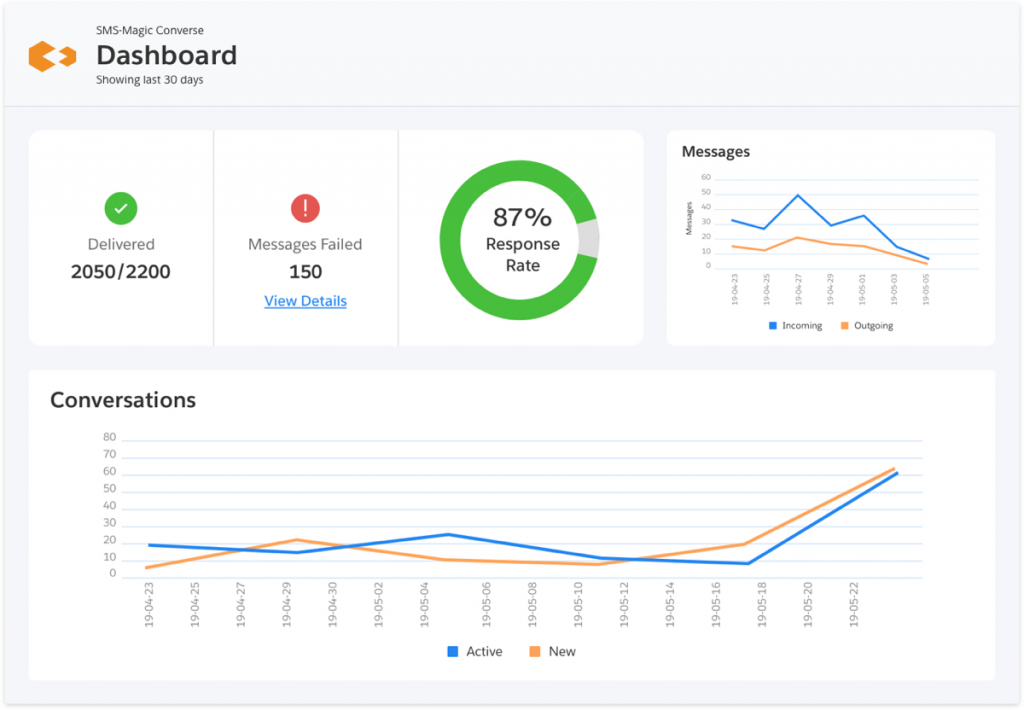
Task: Click the New legend marker below Conversations
Action: click(535, 651)
